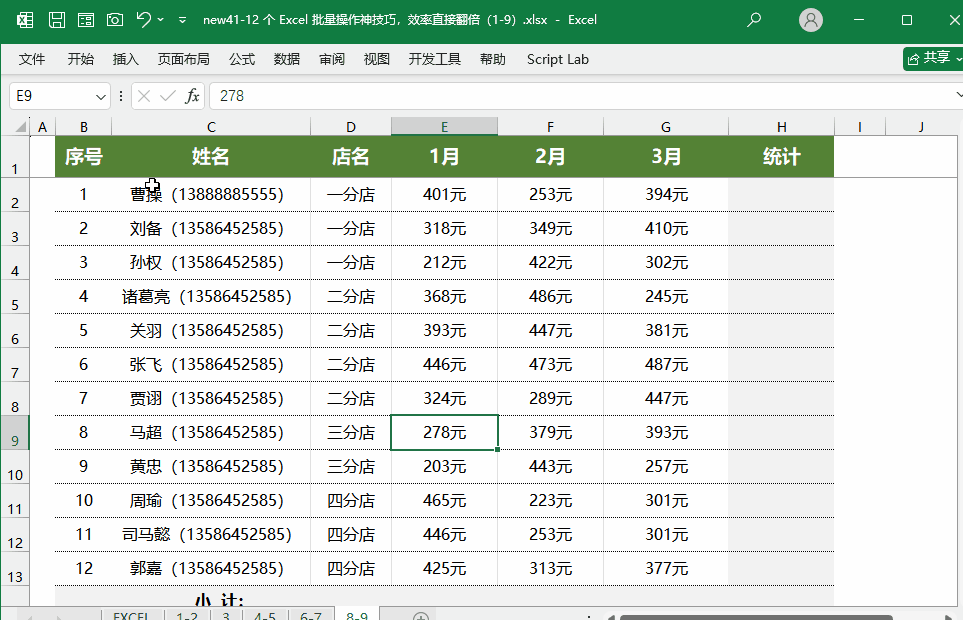Open the 文件 menu
This screenshot has height=620, width=963.
(32, 60)
